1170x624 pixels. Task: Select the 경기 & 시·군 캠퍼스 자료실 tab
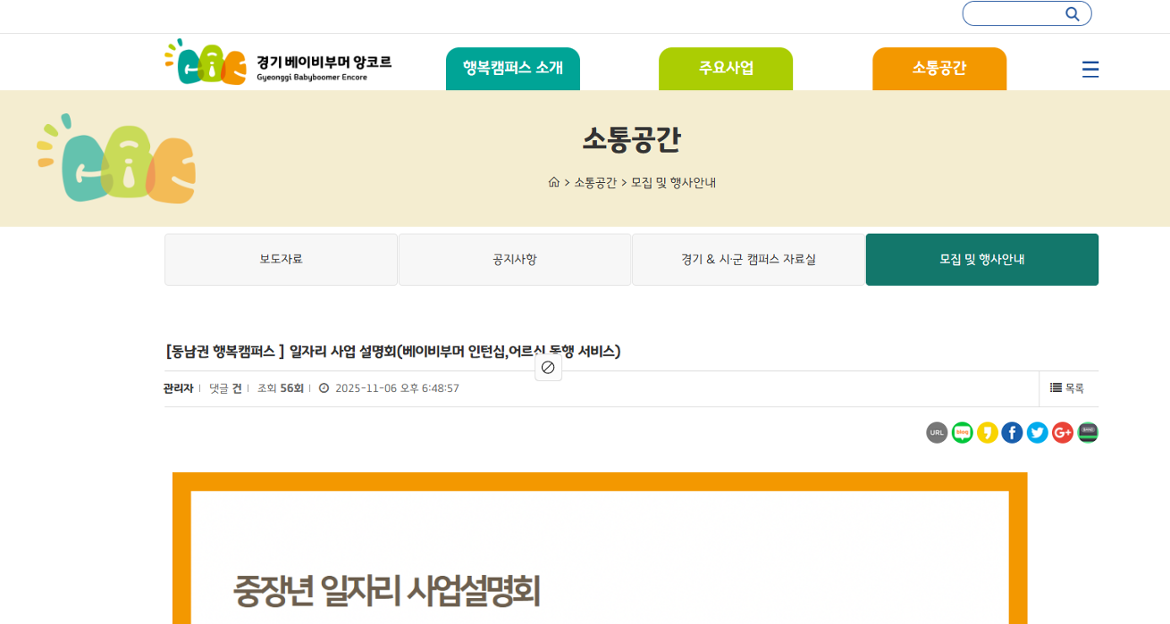[747, 259]
